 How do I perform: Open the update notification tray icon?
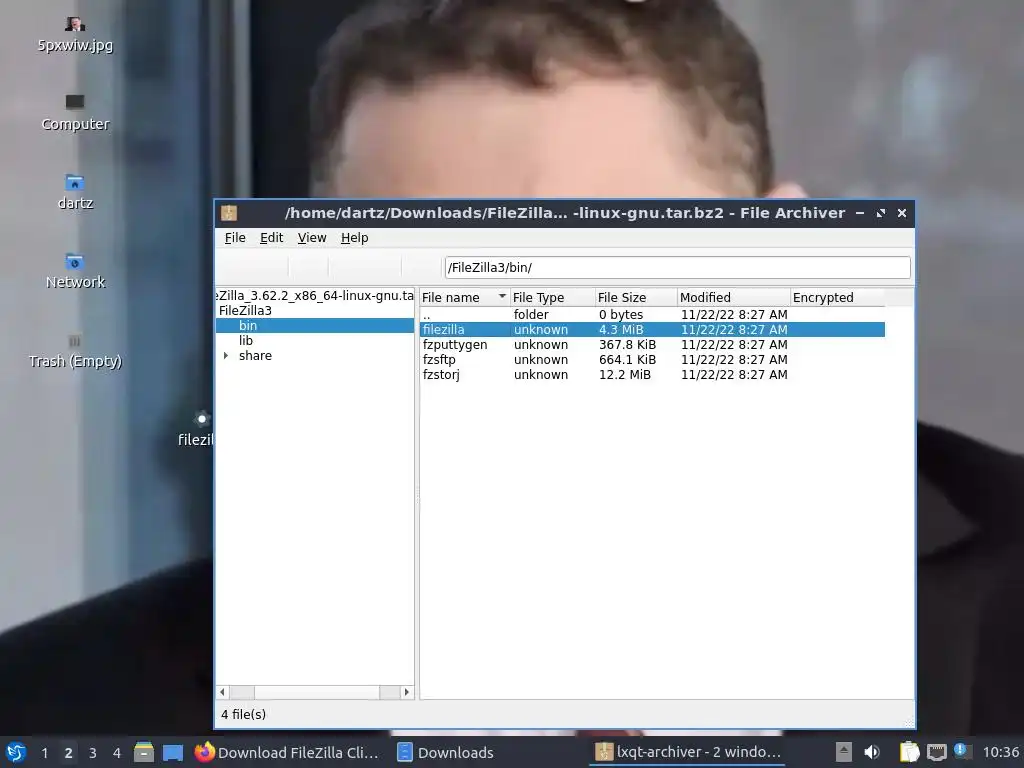962,751
